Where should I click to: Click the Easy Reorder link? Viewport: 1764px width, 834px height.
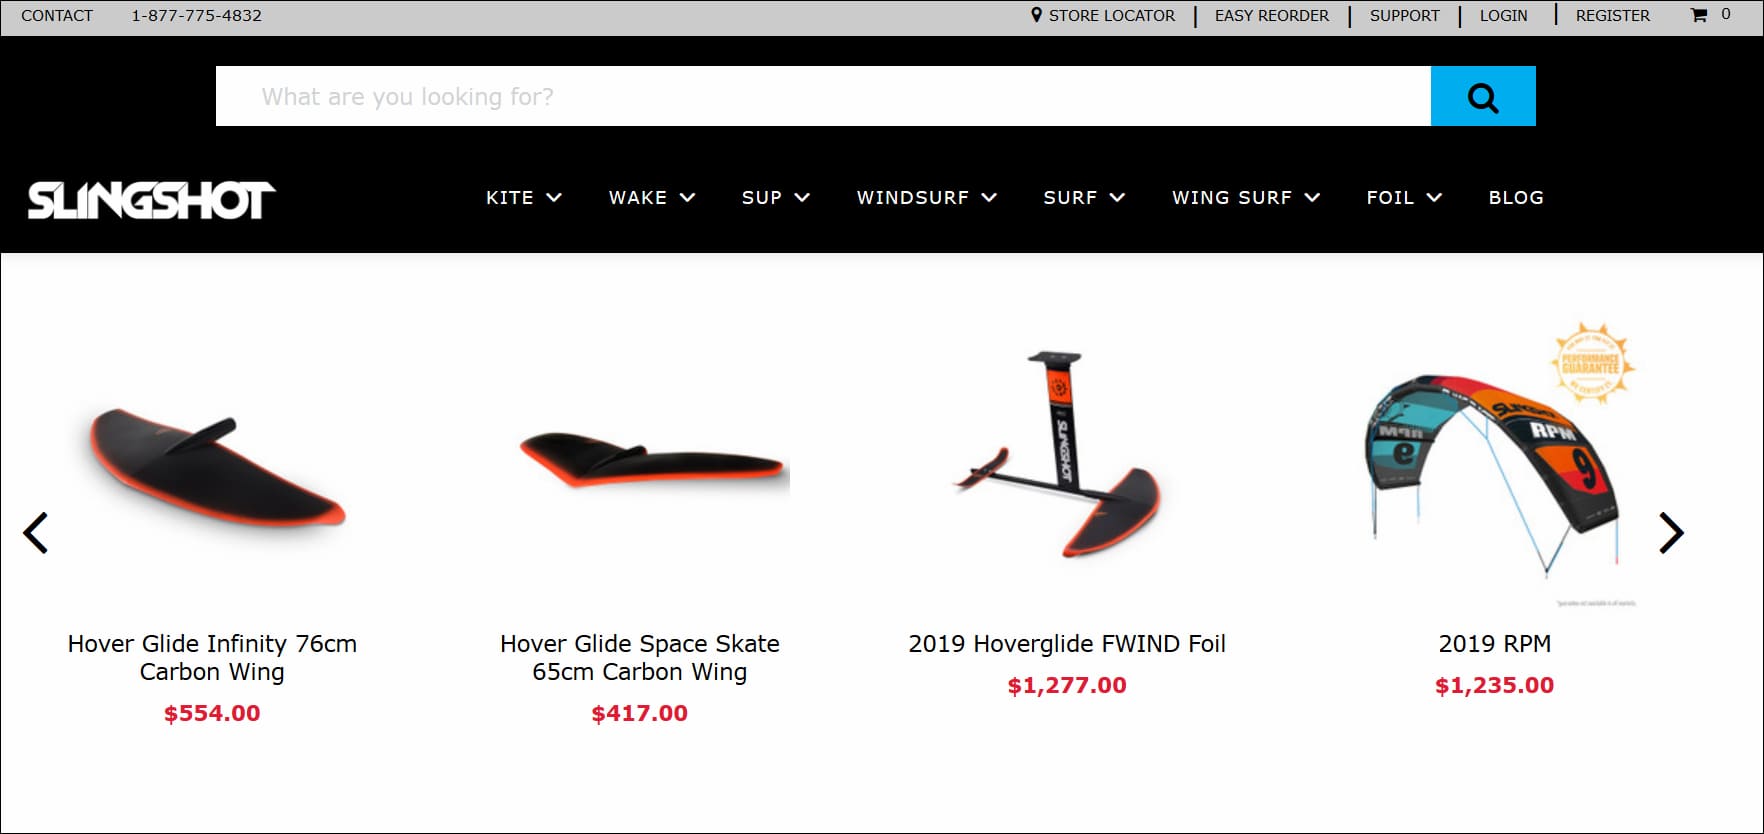[1272, 16]
